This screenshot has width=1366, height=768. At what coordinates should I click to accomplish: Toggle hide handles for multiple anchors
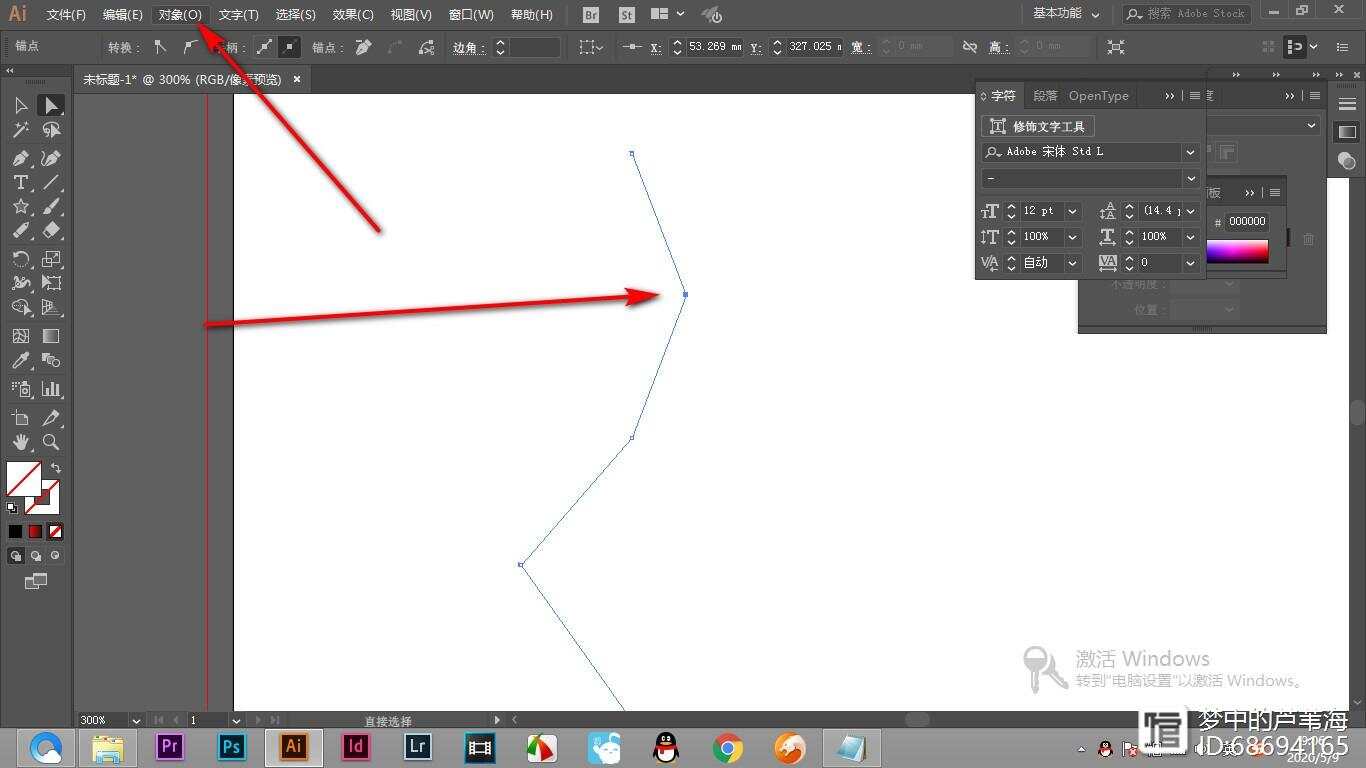[289, 46]
